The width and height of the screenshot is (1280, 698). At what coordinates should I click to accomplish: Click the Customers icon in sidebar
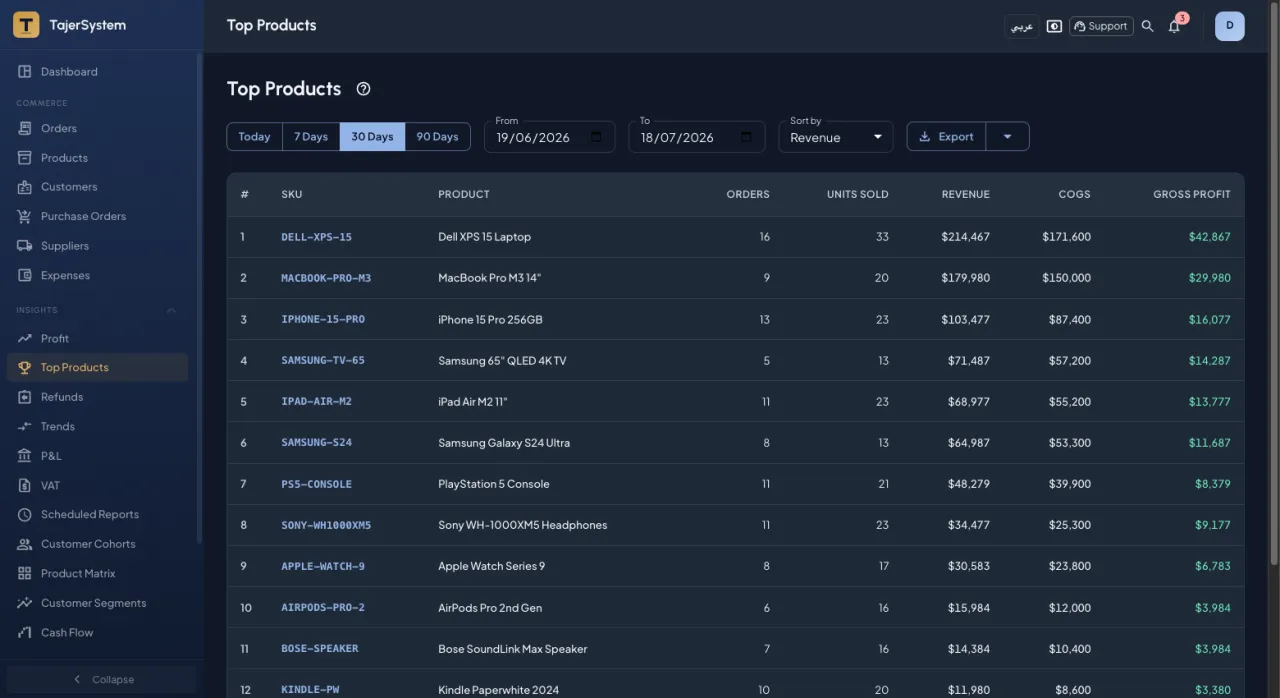pos(24,187)
